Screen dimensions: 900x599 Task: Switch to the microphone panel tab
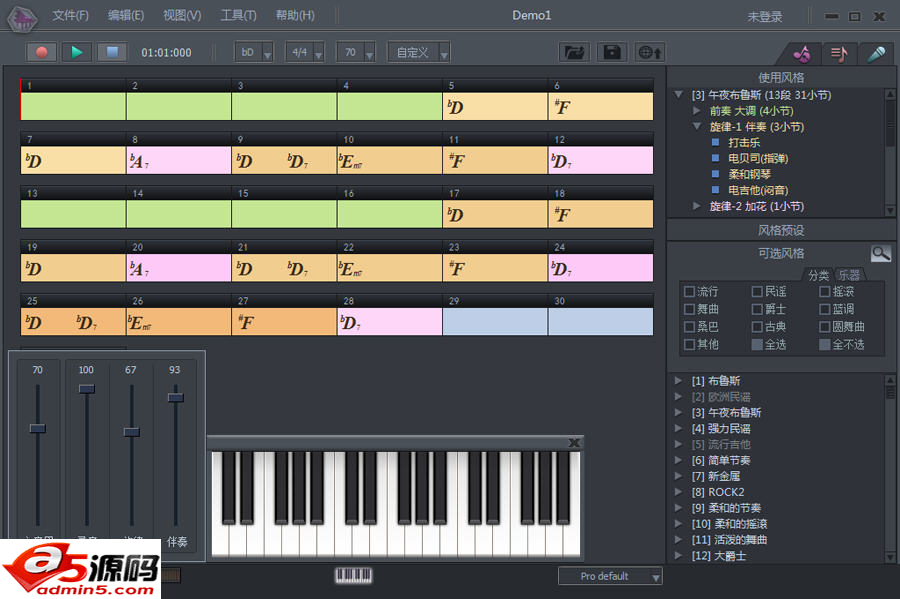tap(876, 54)
